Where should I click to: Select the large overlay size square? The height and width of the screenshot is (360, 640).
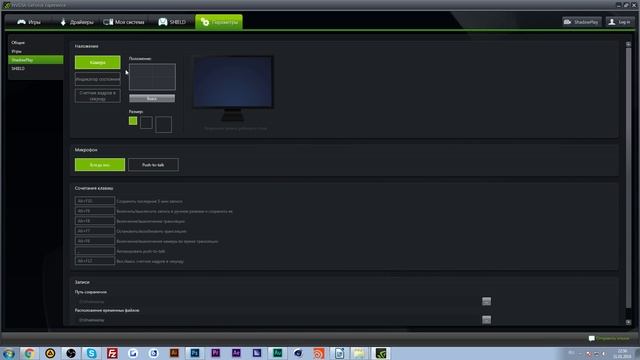[163, 124]
